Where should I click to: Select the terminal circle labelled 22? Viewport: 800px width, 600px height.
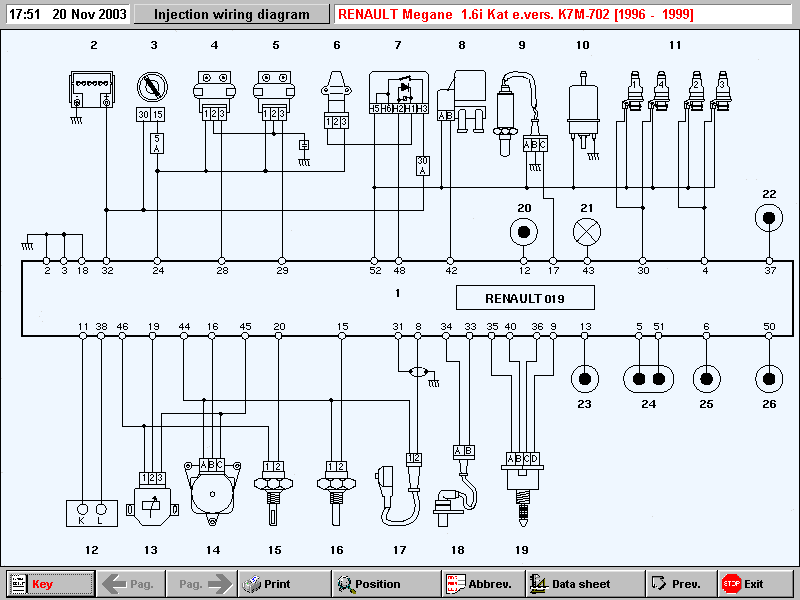click(769, 218)
